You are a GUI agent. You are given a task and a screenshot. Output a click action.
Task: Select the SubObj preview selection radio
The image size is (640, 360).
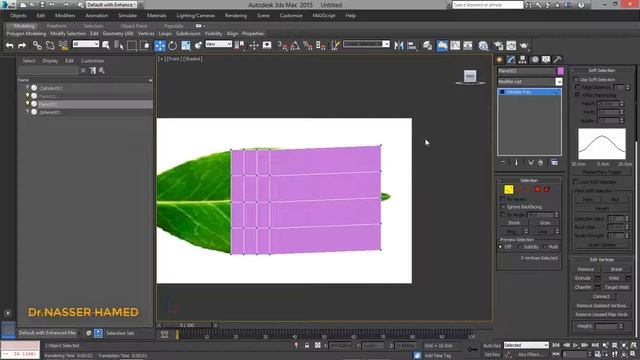520,247
